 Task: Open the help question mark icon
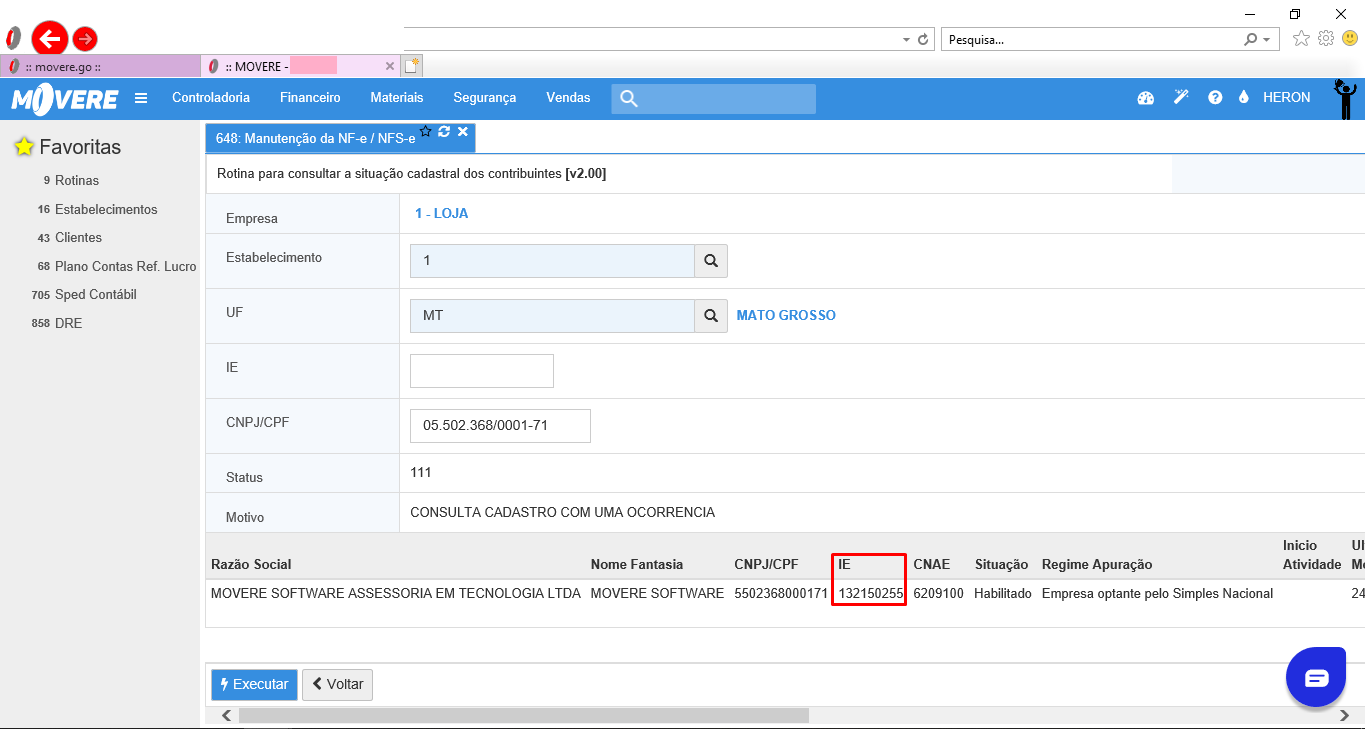tap(1215, 98)
